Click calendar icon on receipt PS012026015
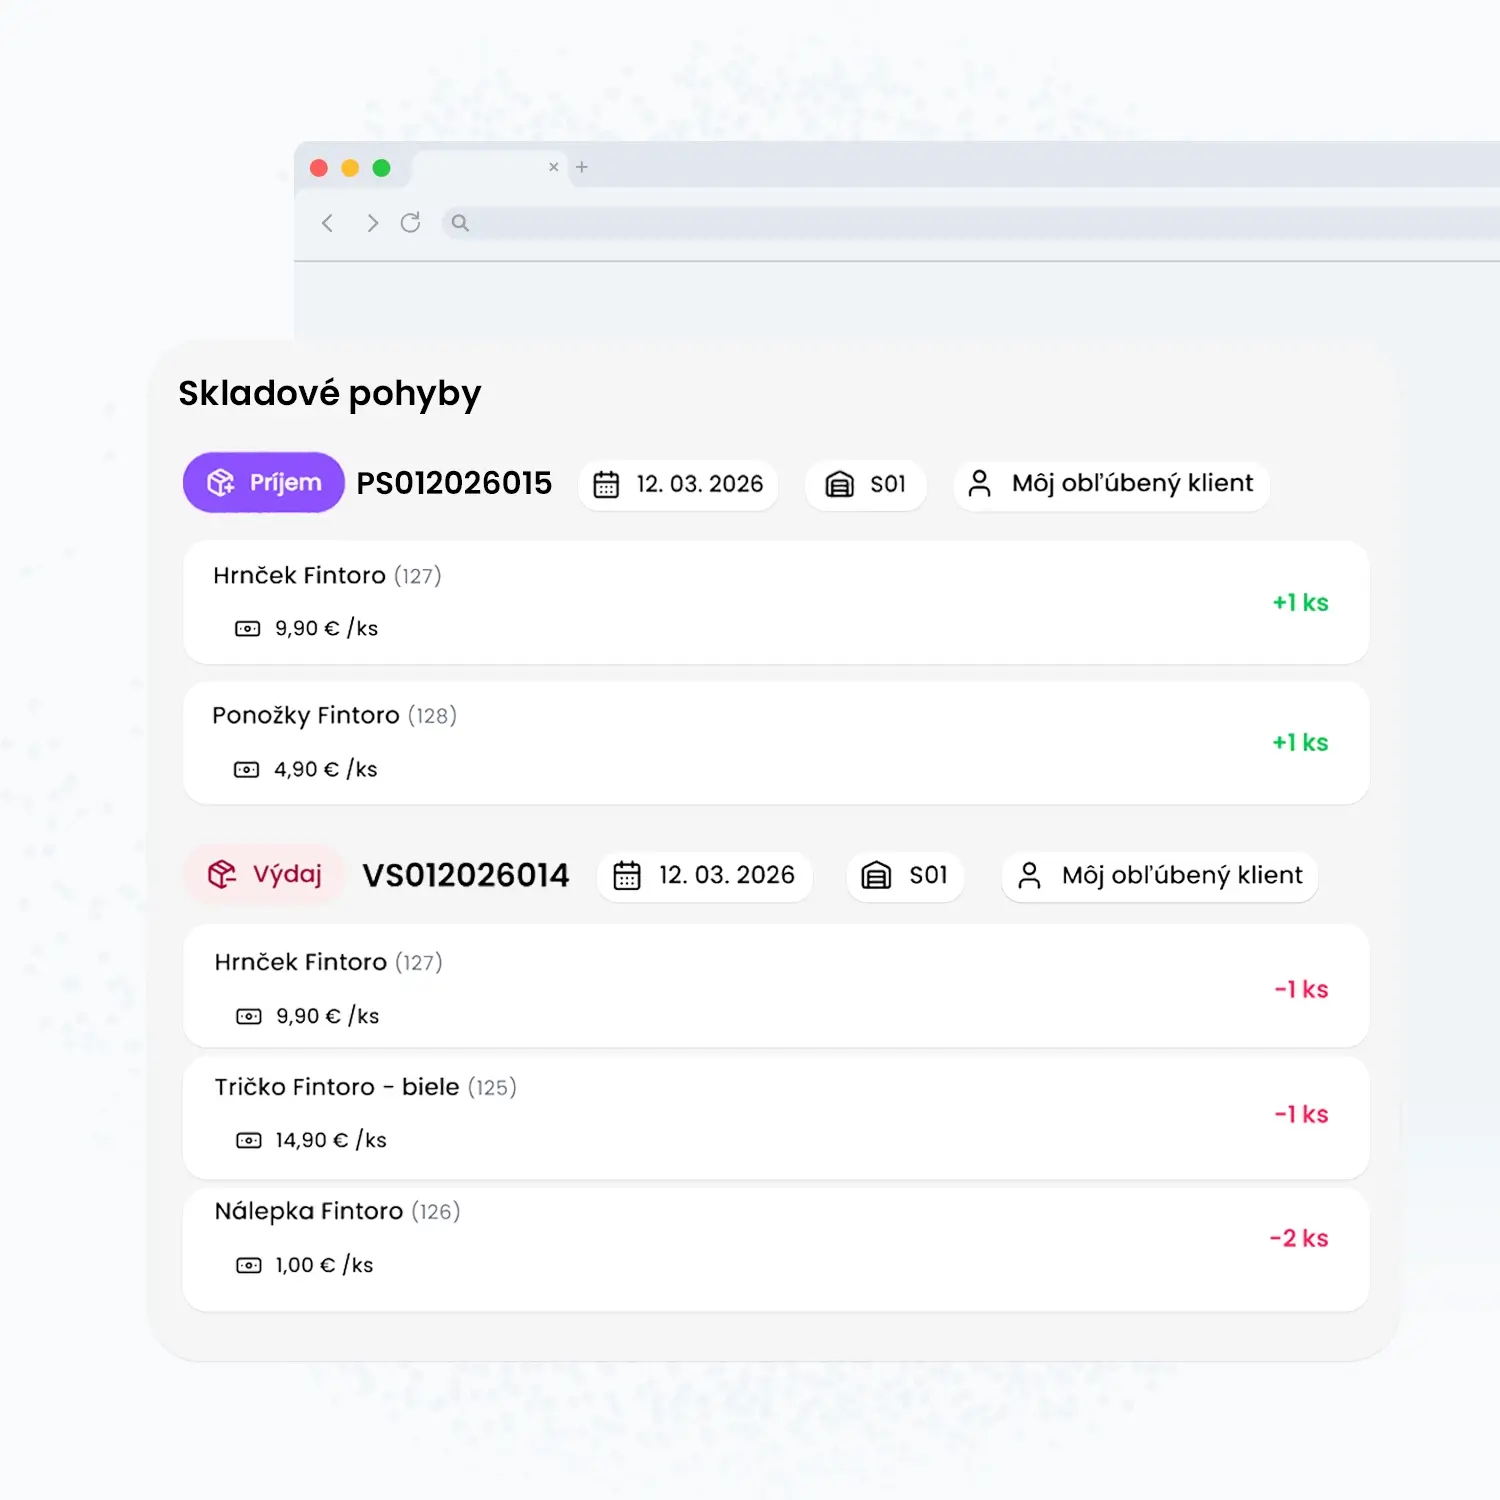The image size is (1500, 1500). pos(607,485)
